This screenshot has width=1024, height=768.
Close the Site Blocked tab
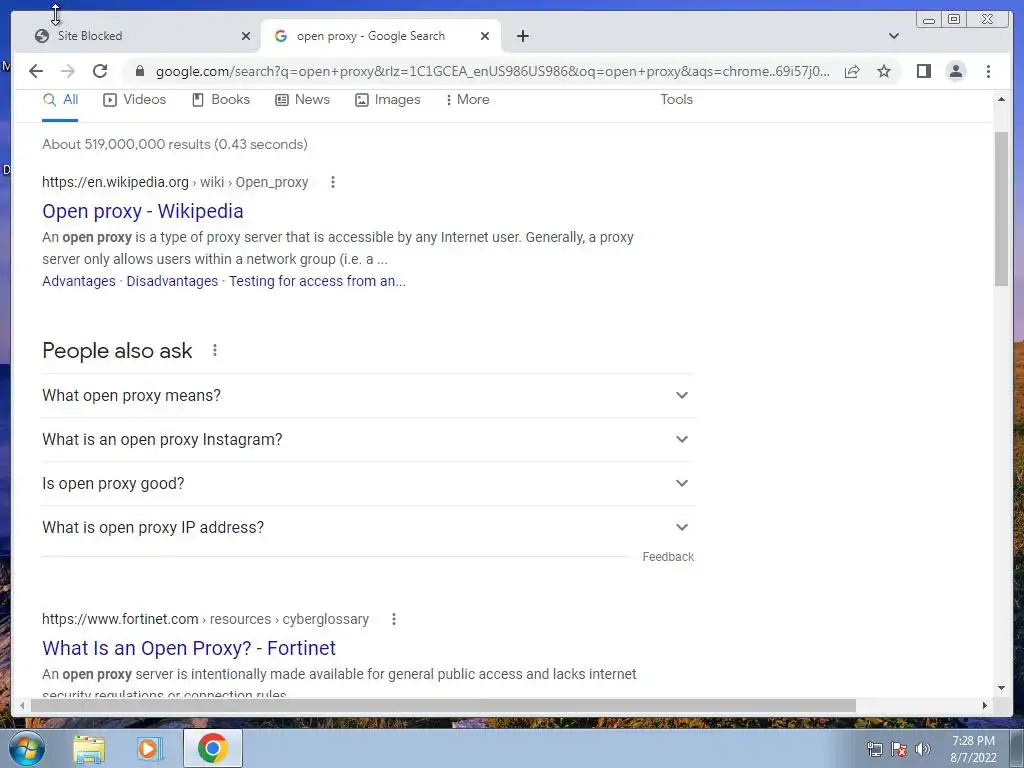(246, 36)
